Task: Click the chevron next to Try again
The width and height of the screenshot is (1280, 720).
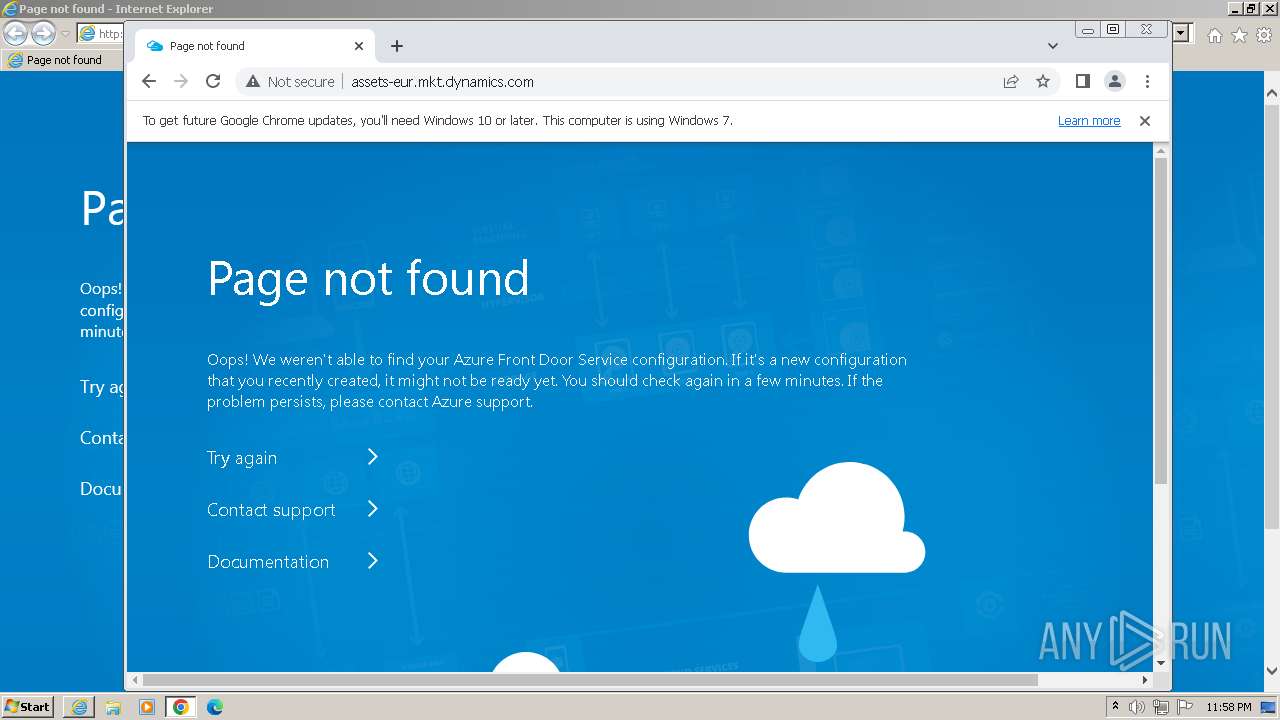Action: point(372,457)
